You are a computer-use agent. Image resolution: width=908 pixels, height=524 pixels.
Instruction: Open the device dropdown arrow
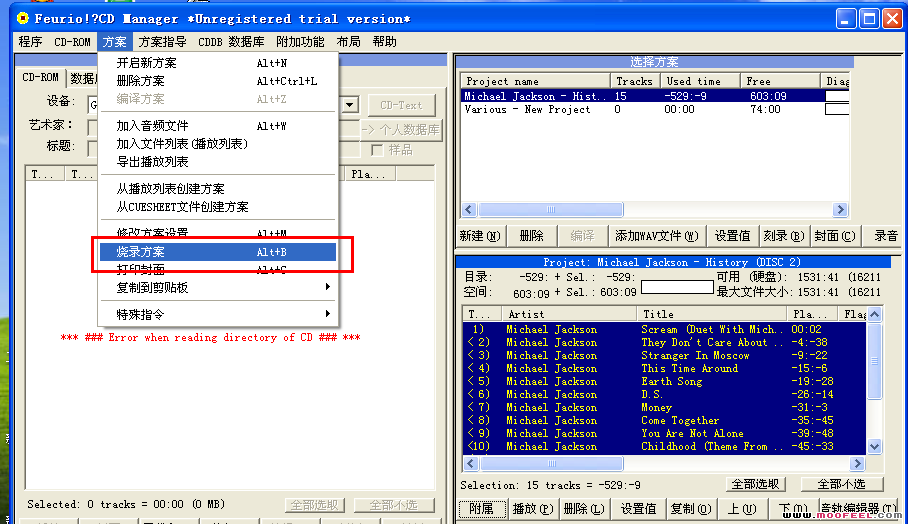tap(350, 105)
